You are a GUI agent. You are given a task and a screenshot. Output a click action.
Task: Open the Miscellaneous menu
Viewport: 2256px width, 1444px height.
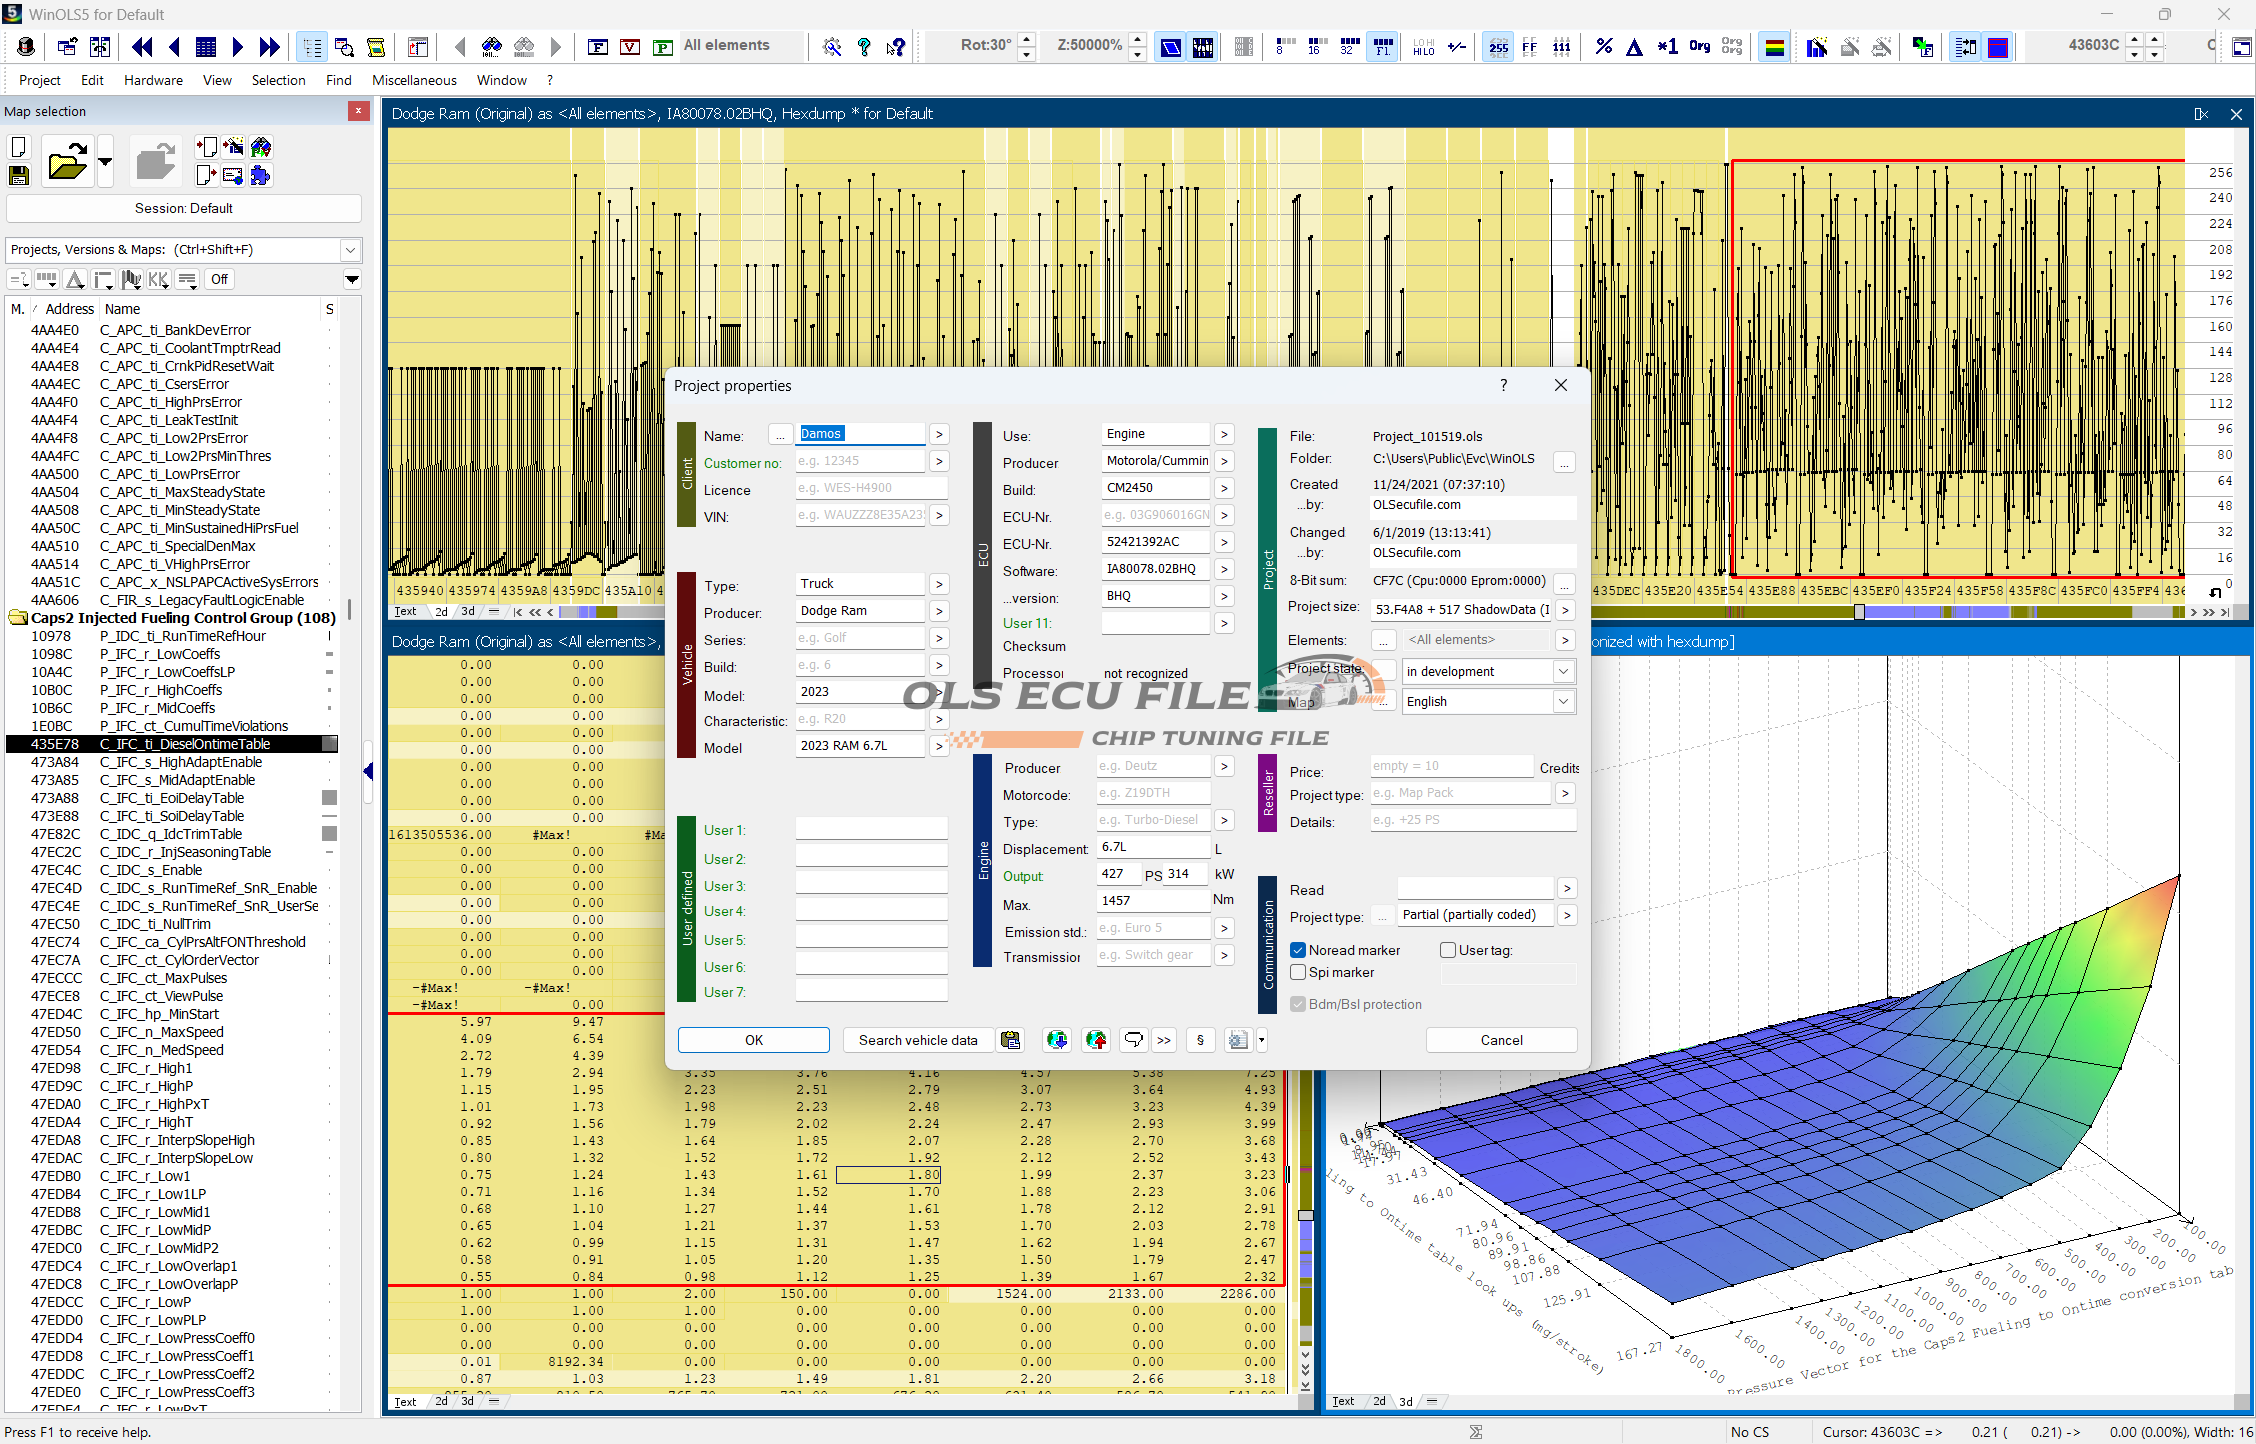[414, 80]
